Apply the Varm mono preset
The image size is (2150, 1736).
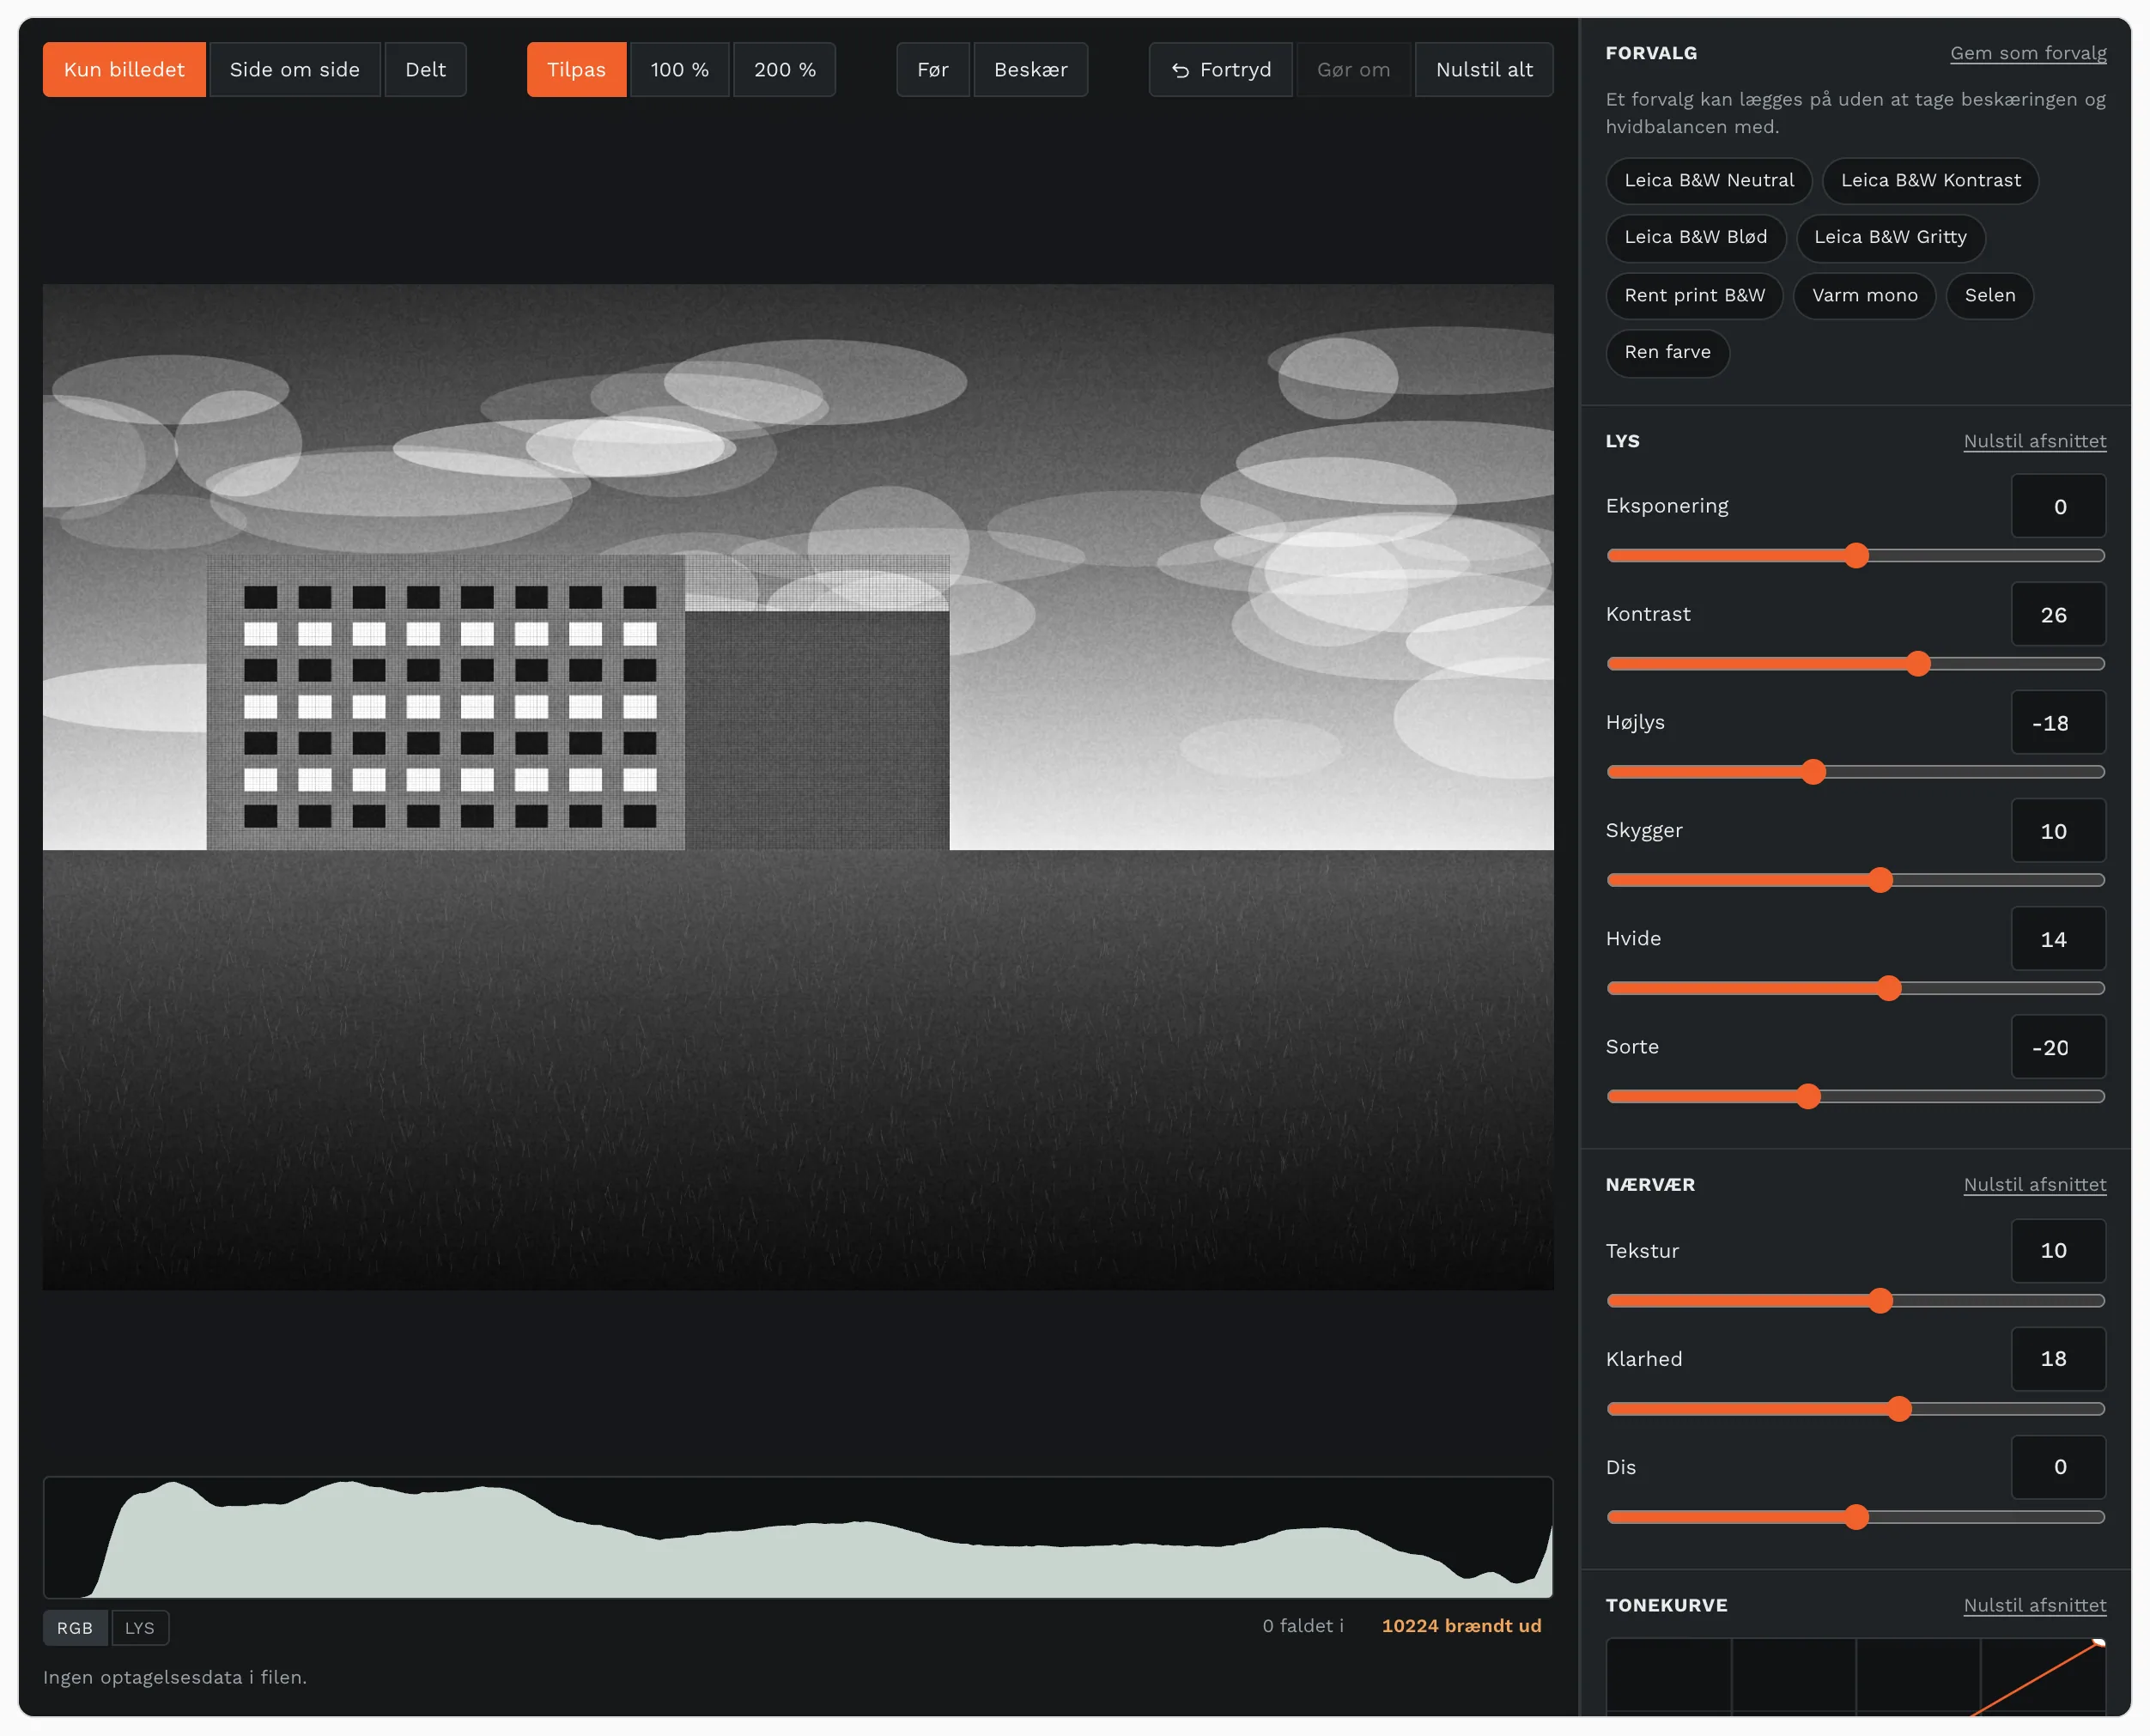[1864, 295]
